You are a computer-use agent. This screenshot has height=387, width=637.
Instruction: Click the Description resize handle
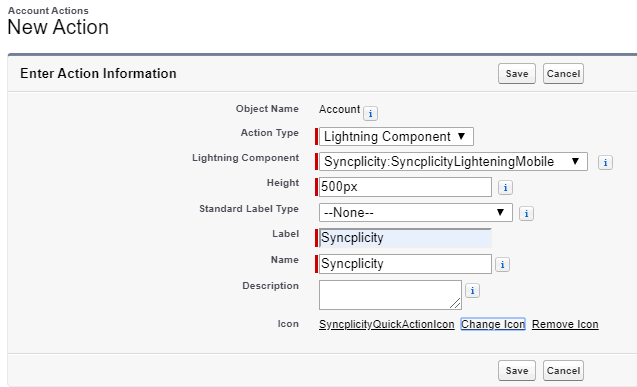455,303
